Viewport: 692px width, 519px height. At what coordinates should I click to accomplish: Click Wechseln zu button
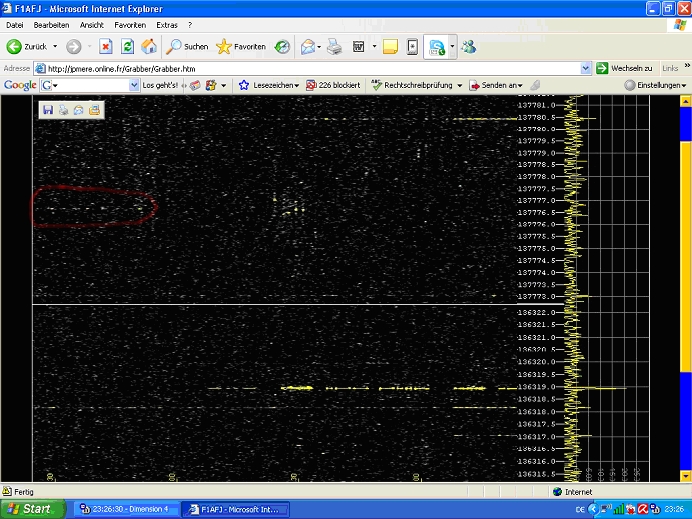pos(624,68)
